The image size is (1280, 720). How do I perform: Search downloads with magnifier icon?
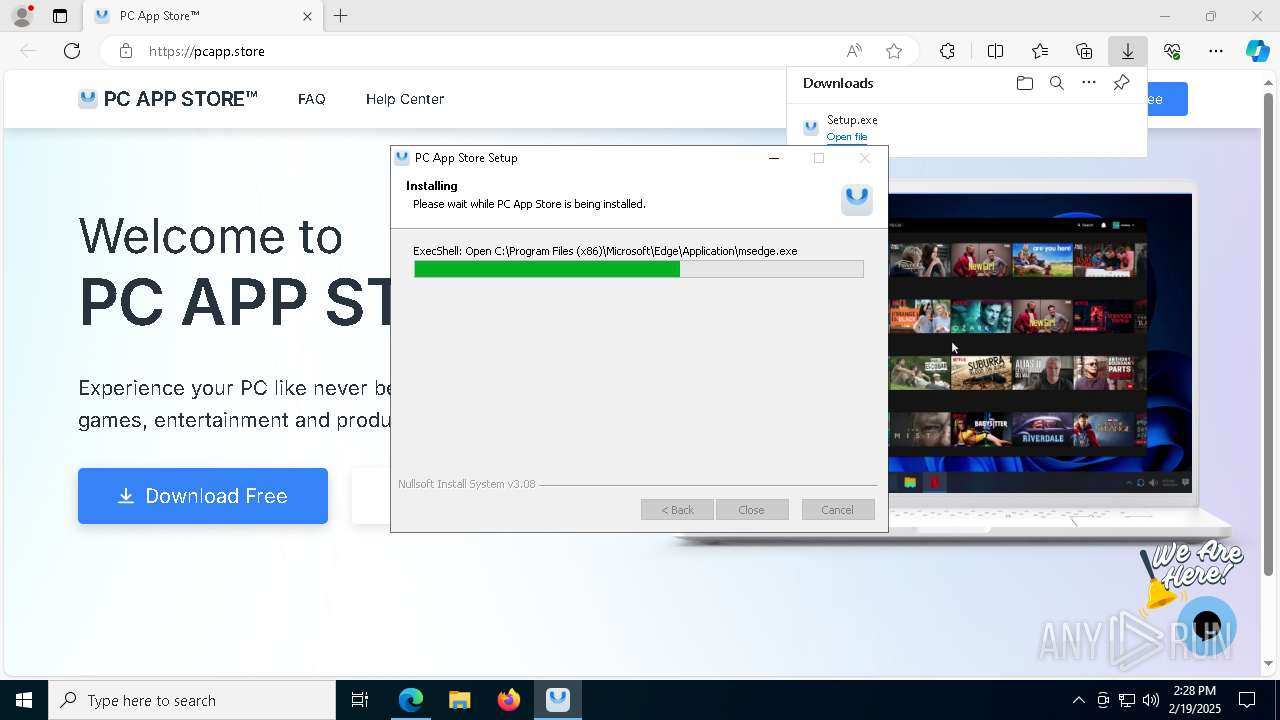point(1057,83)
